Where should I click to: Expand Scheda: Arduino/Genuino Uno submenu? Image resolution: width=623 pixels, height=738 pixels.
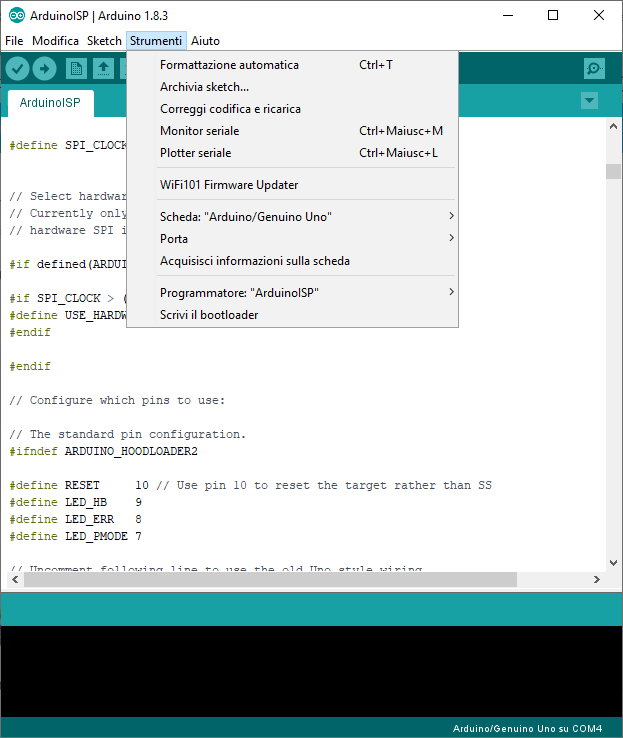click(292, 217)
